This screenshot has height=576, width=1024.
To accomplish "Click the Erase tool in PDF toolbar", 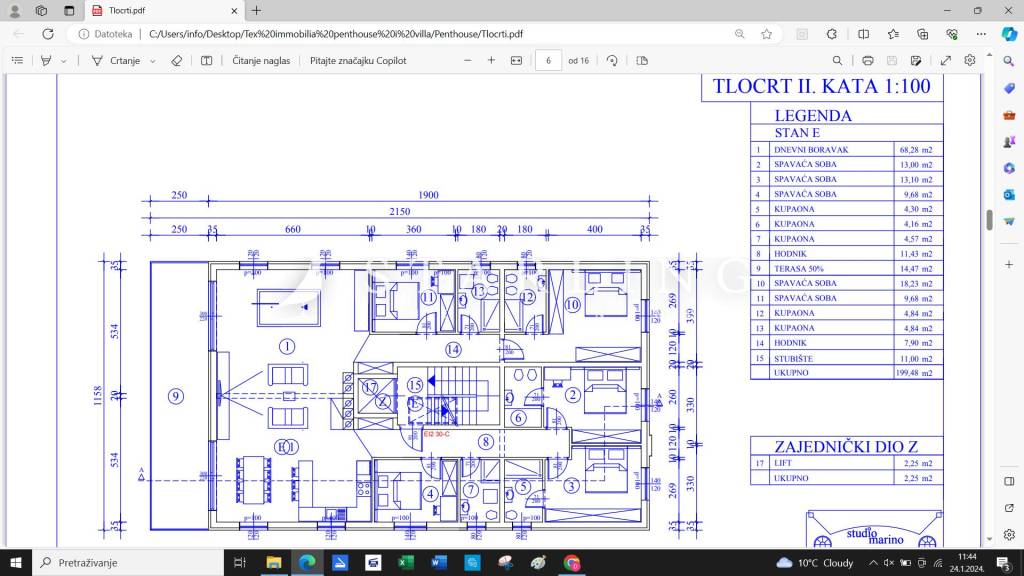I will point(177,60).
